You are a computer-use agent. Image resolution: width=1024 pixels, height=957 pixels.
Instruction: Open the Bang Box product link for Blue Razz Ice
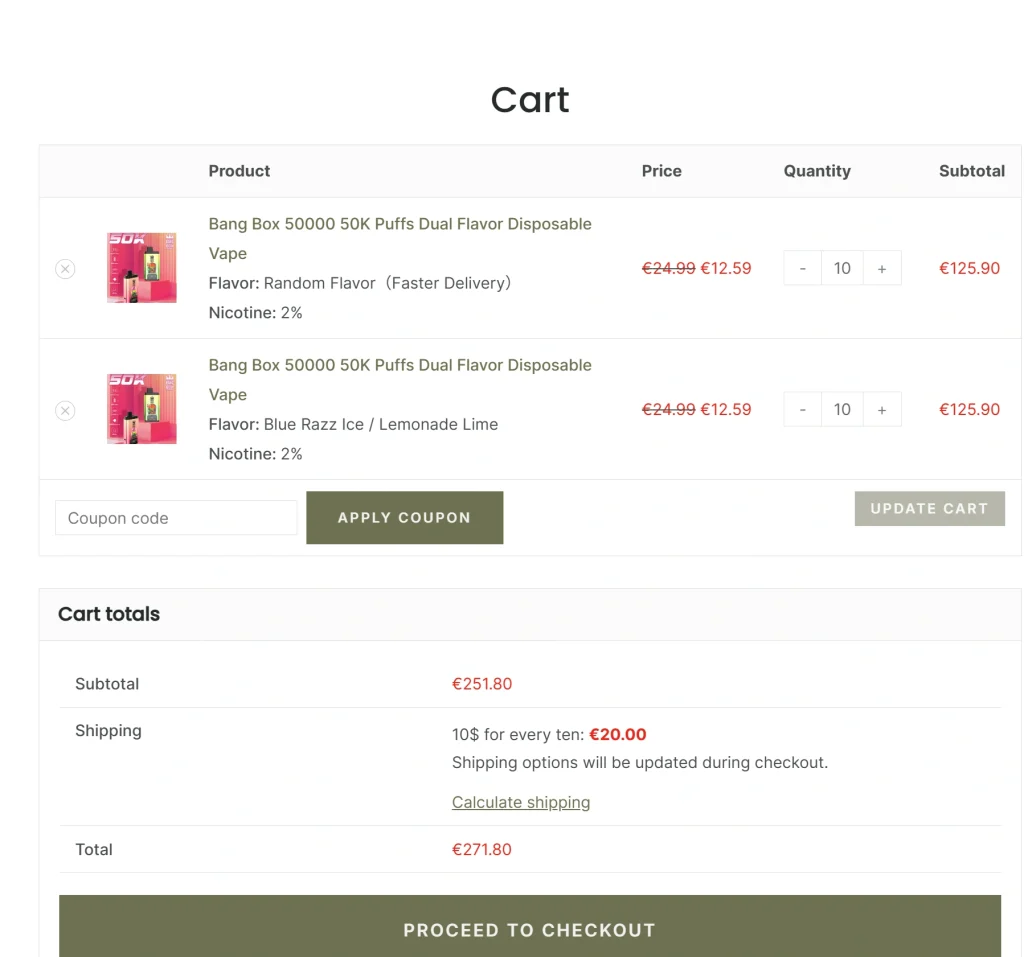(x=400, y=380)
